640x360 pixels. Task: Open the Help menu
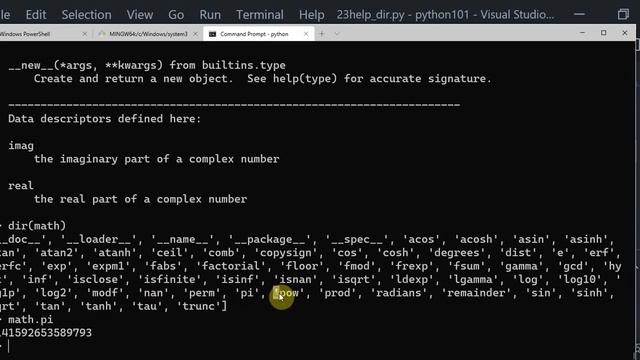coord(311,15)
